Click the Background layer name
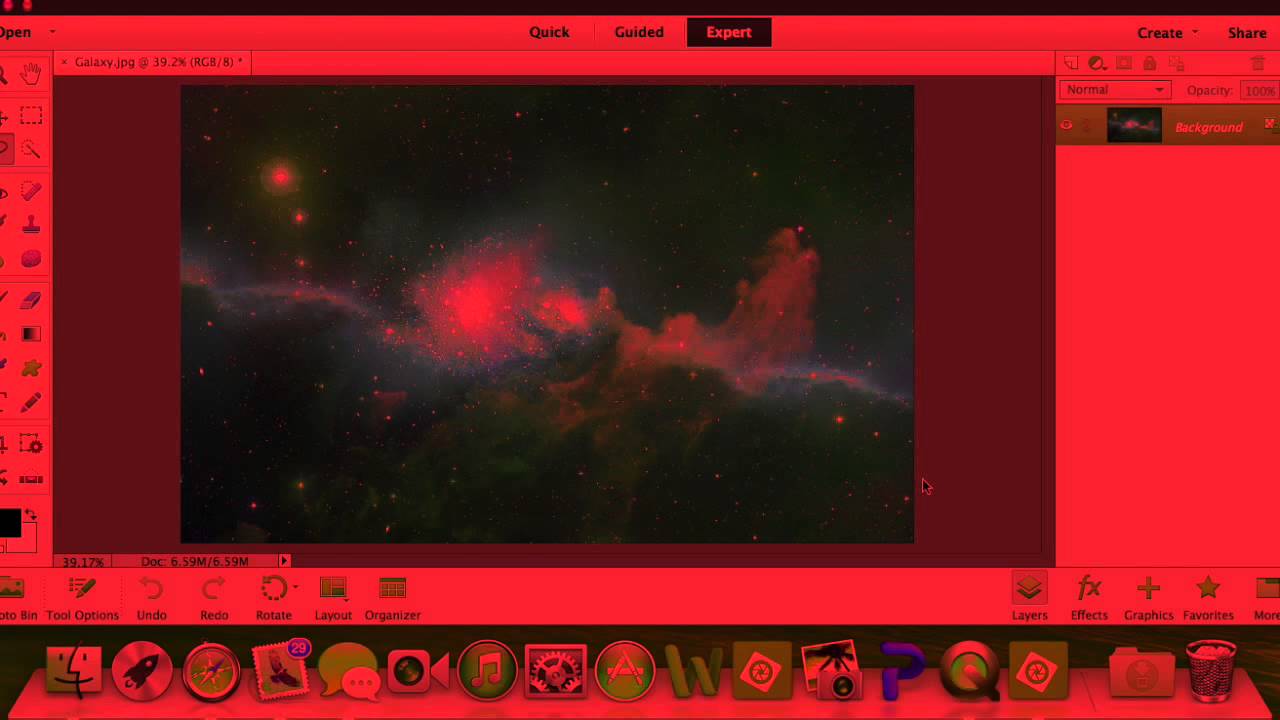The width and height of the screenshot is (1280, 720). coord(1208,127)
